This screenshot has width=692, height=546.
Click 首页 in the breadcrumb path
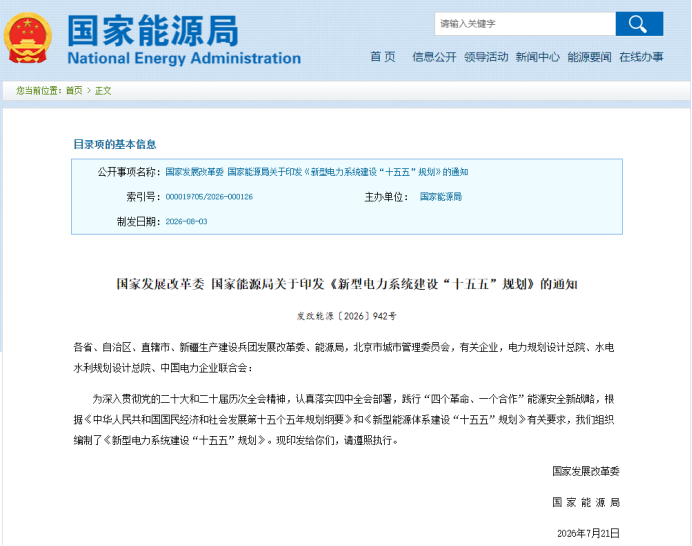[x=74, y=90]
